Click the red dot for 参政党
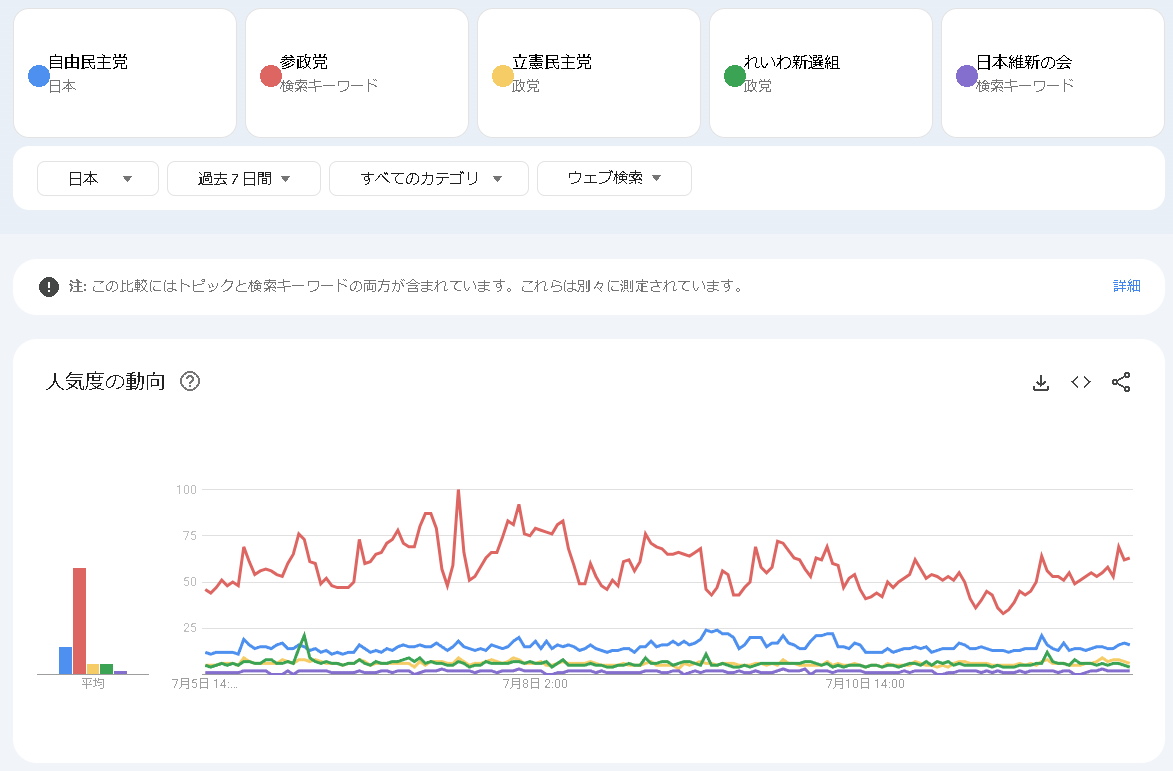The width and height of the screenshot is (1173, 771). [271, 76]
